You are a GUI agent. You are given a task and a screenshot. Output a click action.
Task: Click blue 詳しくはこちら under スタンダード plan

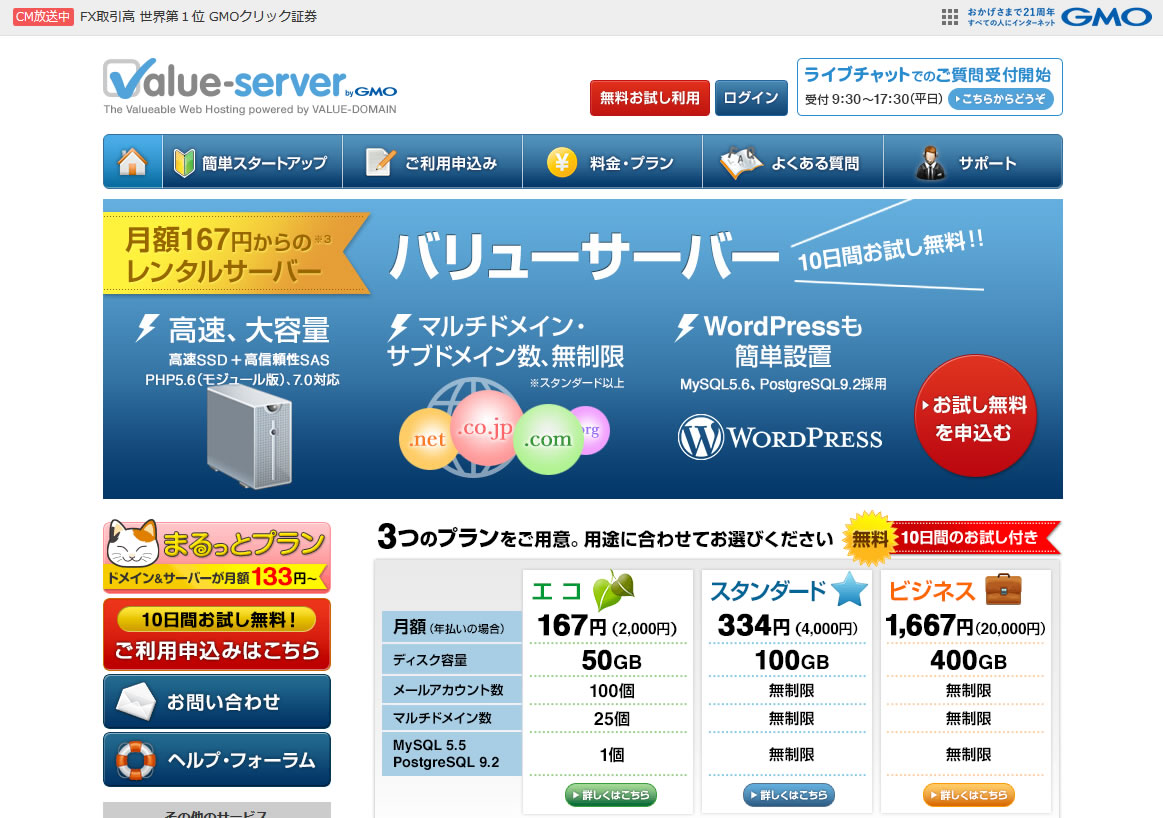pyautogui.click(x=789, y=795)
